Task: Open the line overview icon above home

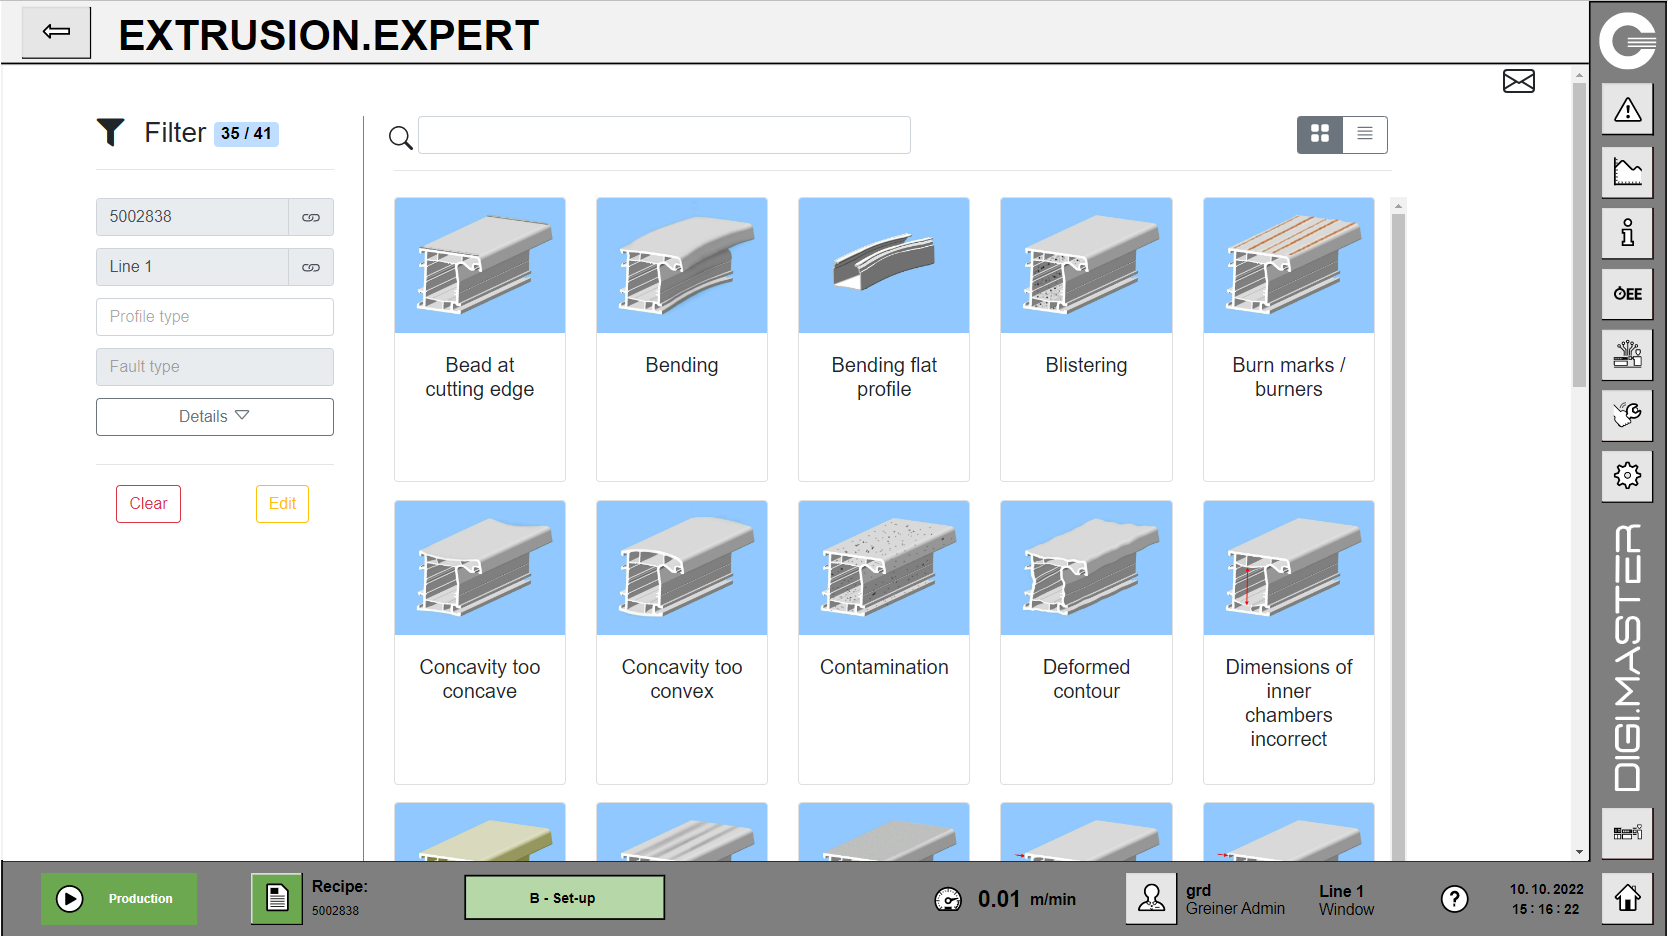Action: coord(1627,833)
